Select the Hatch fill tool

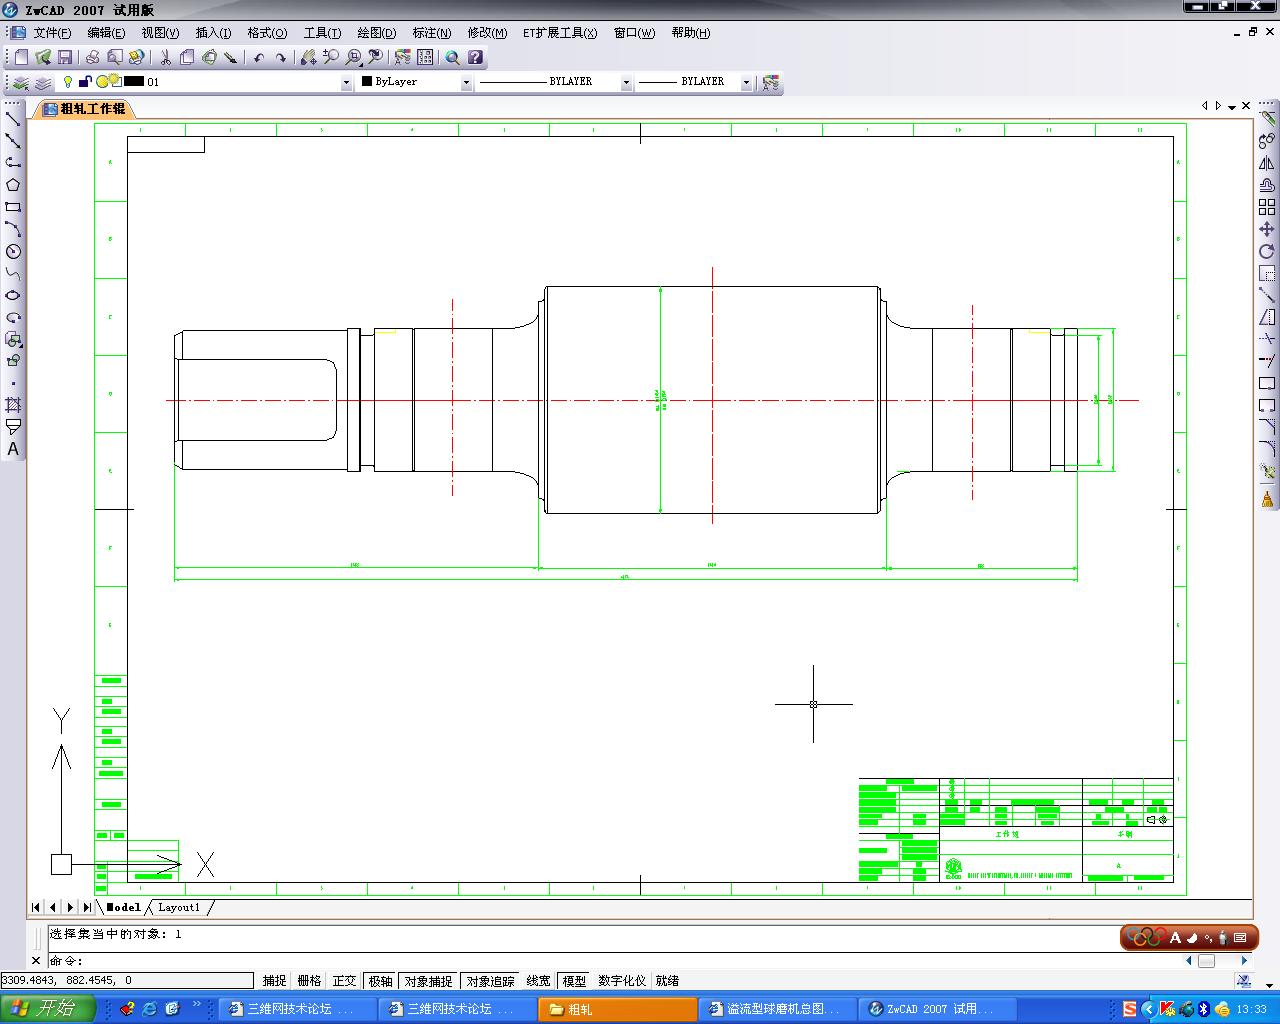(x=13, y=405)
